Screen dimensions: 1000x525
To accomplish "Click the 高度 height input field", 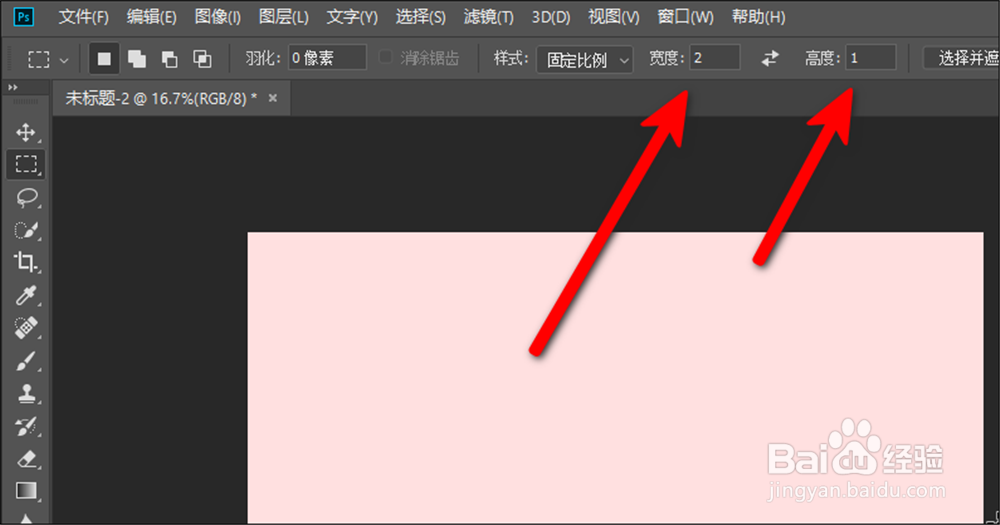I will click(871, 58).
